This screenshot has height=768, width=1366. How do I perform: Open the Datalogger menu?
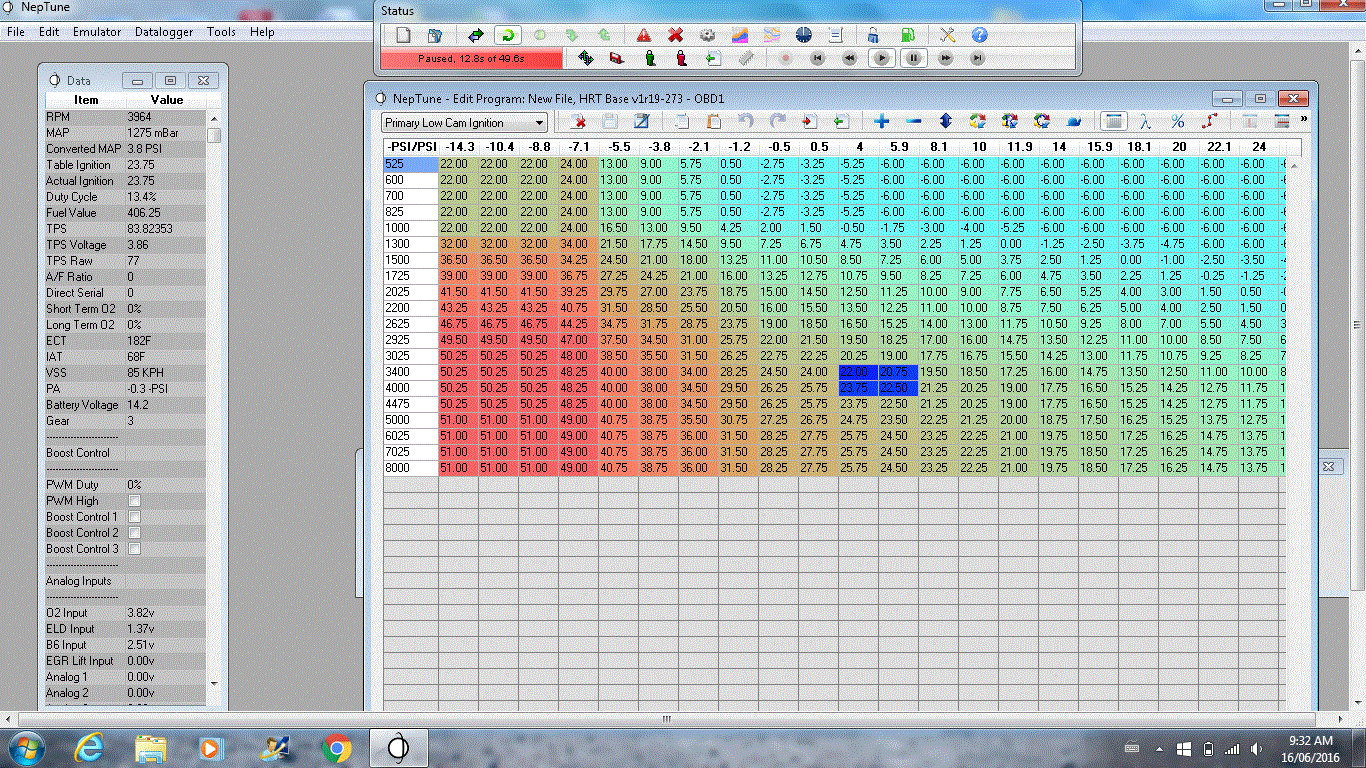[x=164, y=32]
